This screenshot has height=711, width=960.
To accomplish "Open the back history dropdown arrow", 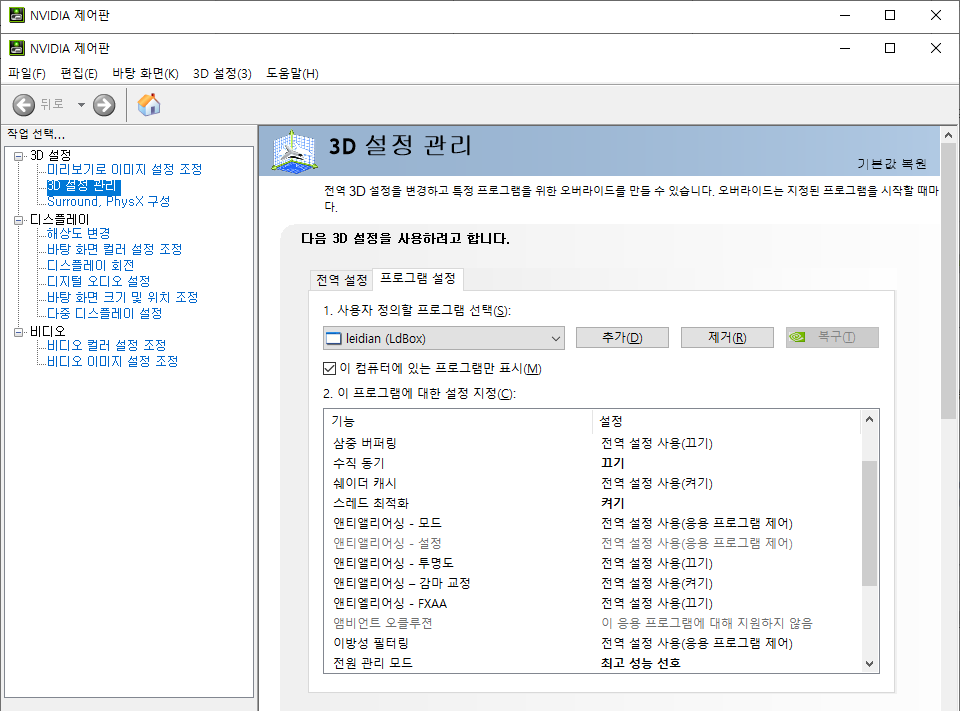I will 81,105.
